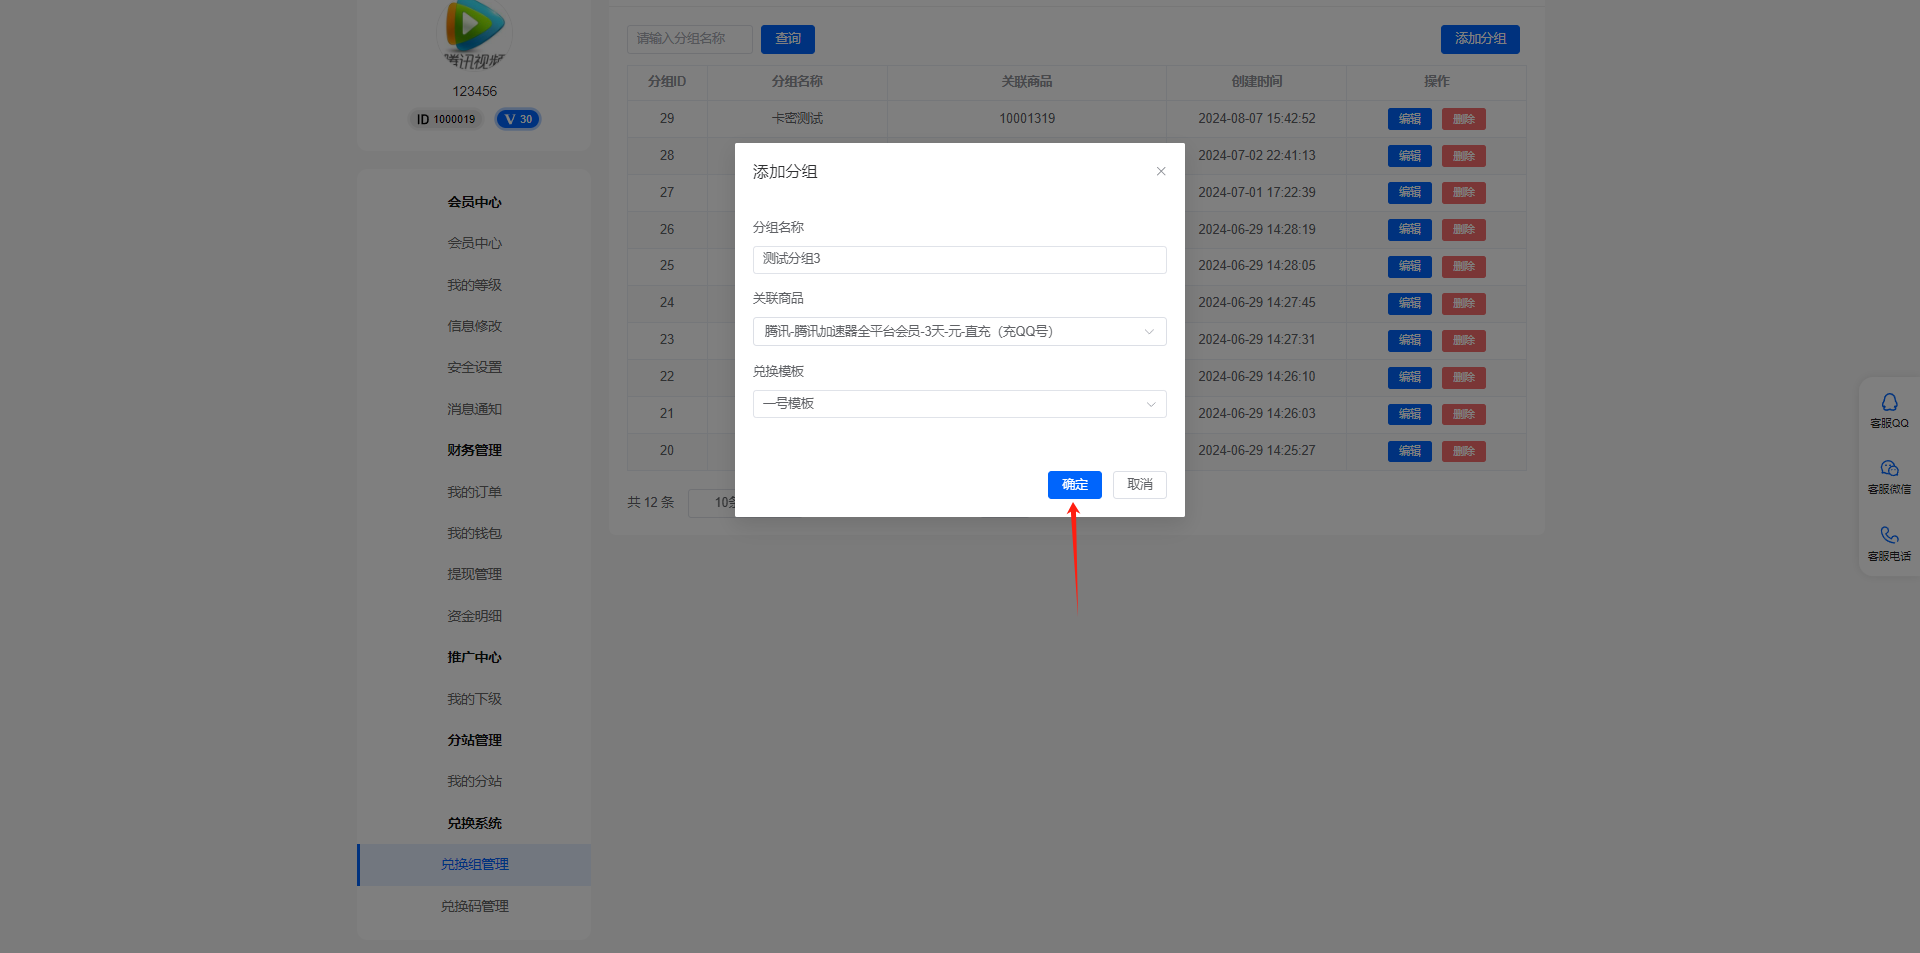Image resolution: width=1920 pixels, height=953 pixels.
Task: Click 取消 to cancel the dialog
Action: click(1139, 485)
